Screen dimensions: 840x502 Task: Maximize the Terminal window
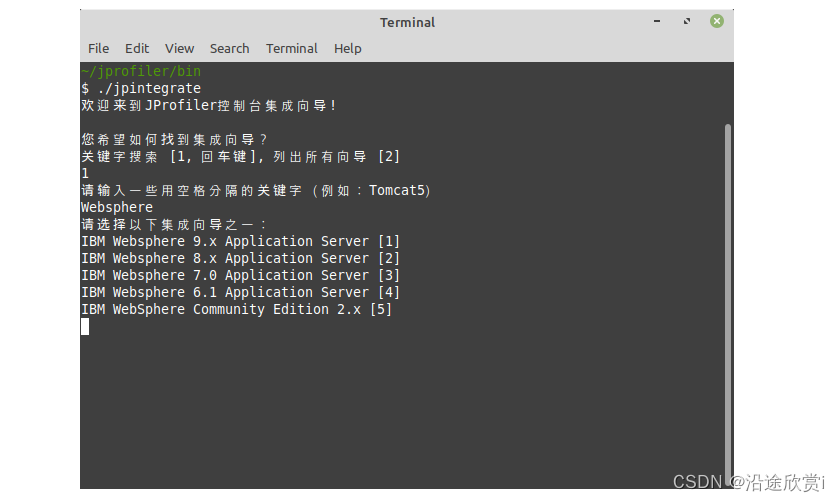click(x=687, y=21)
